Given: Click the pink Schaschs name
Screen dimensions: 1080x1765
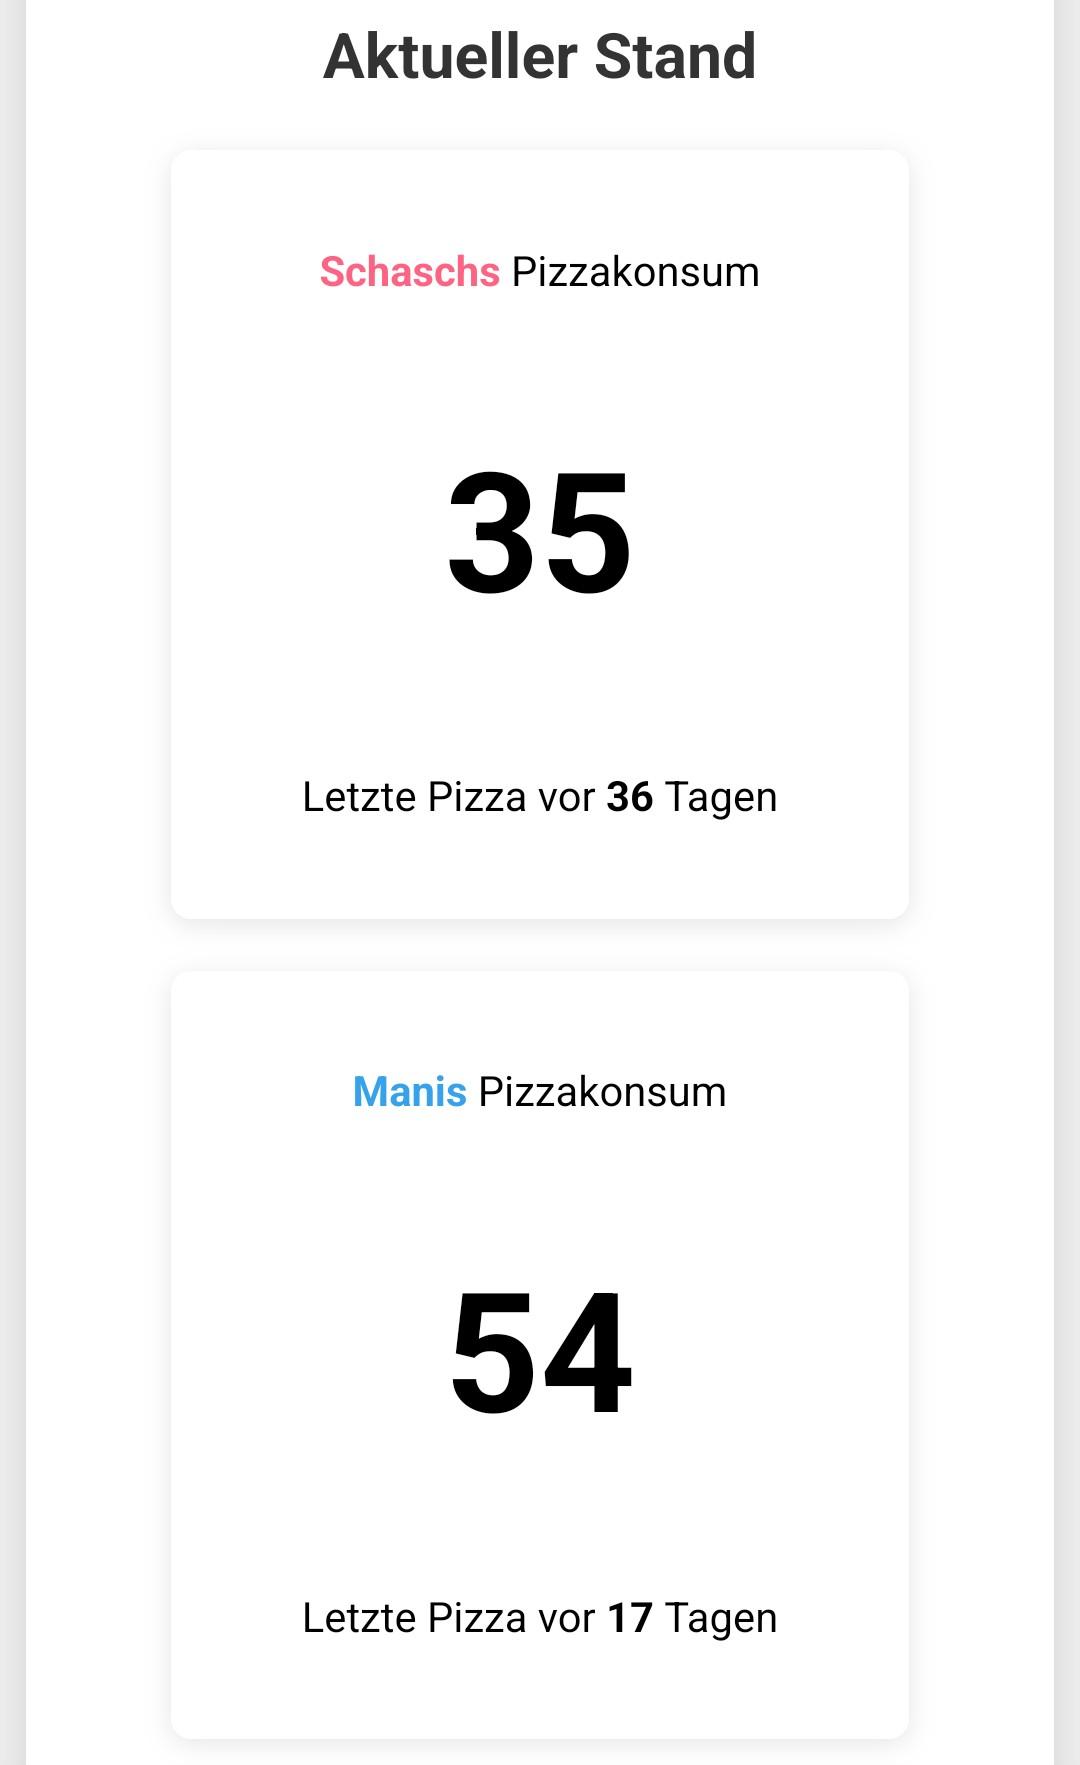Looking at the screenshot, I should coord(409,272).
